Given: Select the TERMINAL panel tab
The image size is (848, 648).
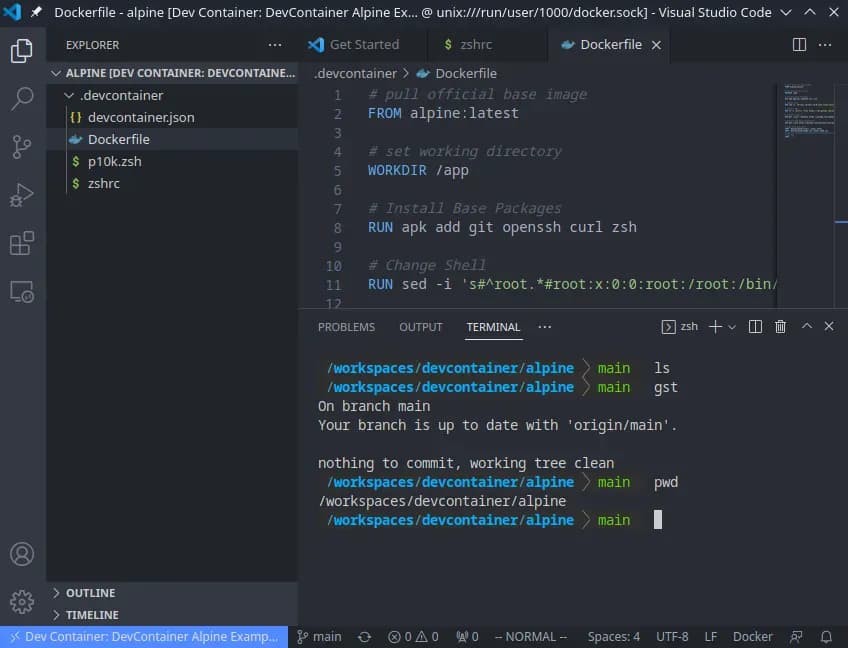Looking at the screenshot, I should point(493,327).
